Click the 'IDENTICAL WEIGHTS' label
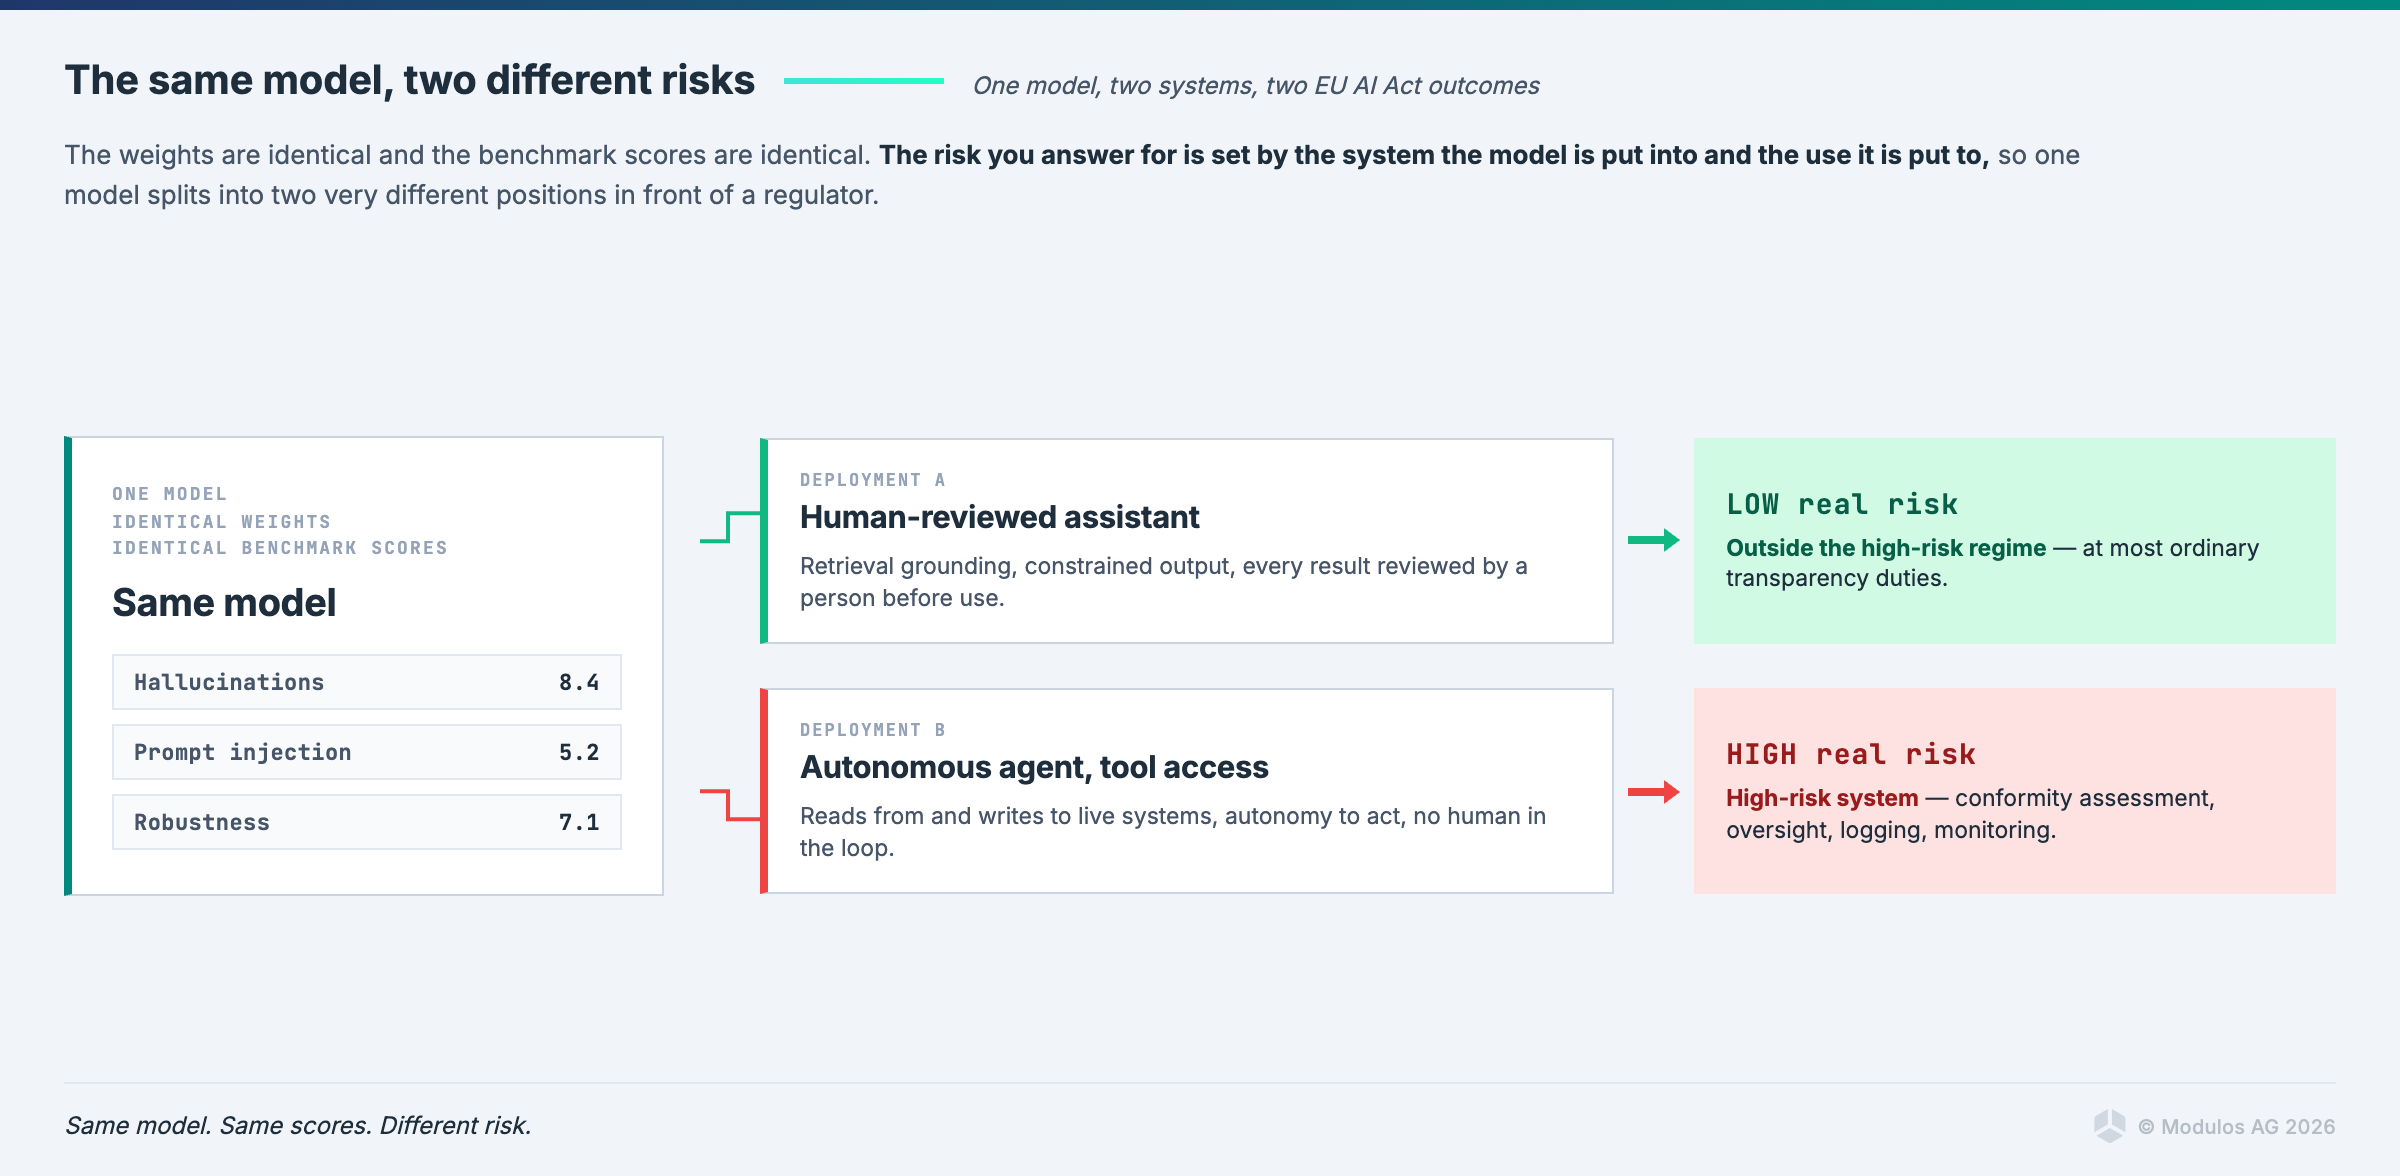The image size is (2400, 1176). [221, 522]
